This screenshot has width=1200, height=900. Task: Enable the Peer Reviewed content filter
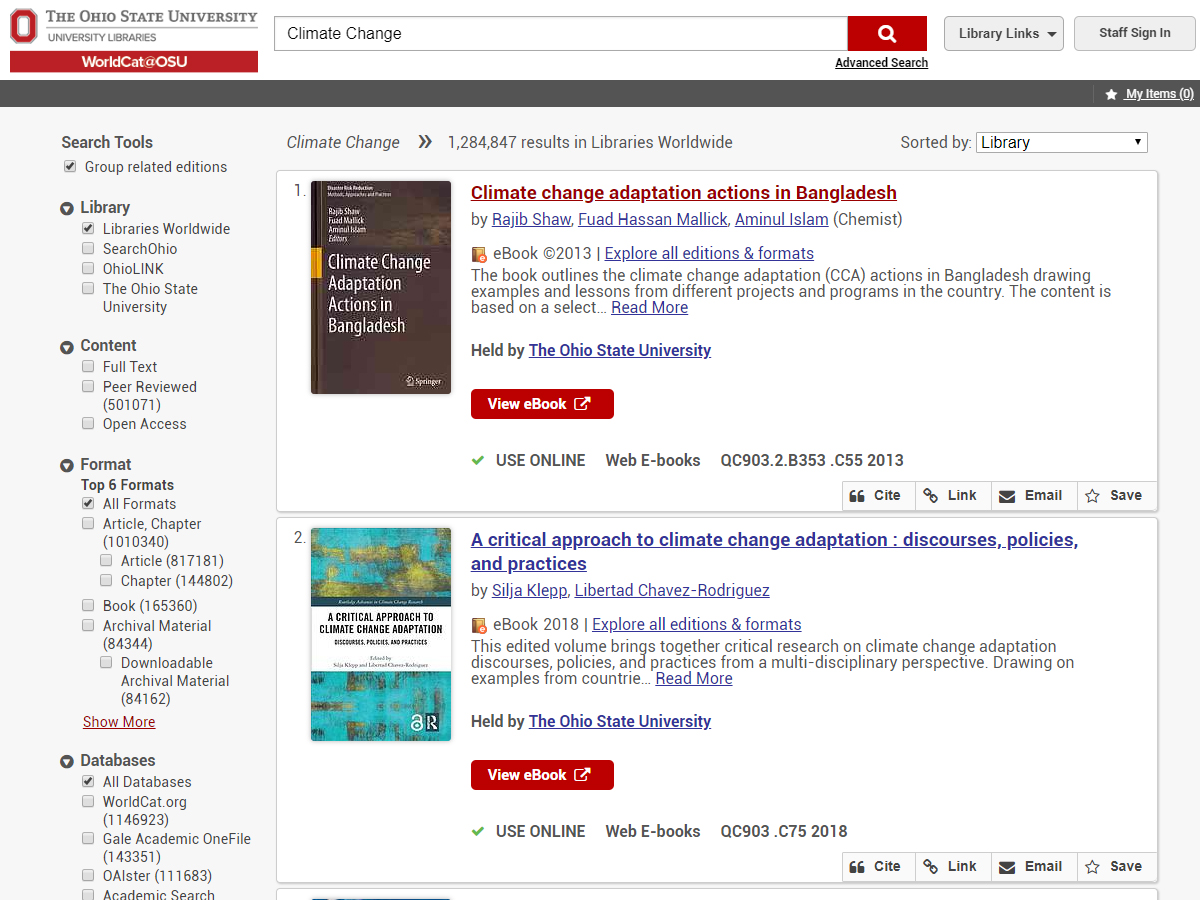click(89, 387)
